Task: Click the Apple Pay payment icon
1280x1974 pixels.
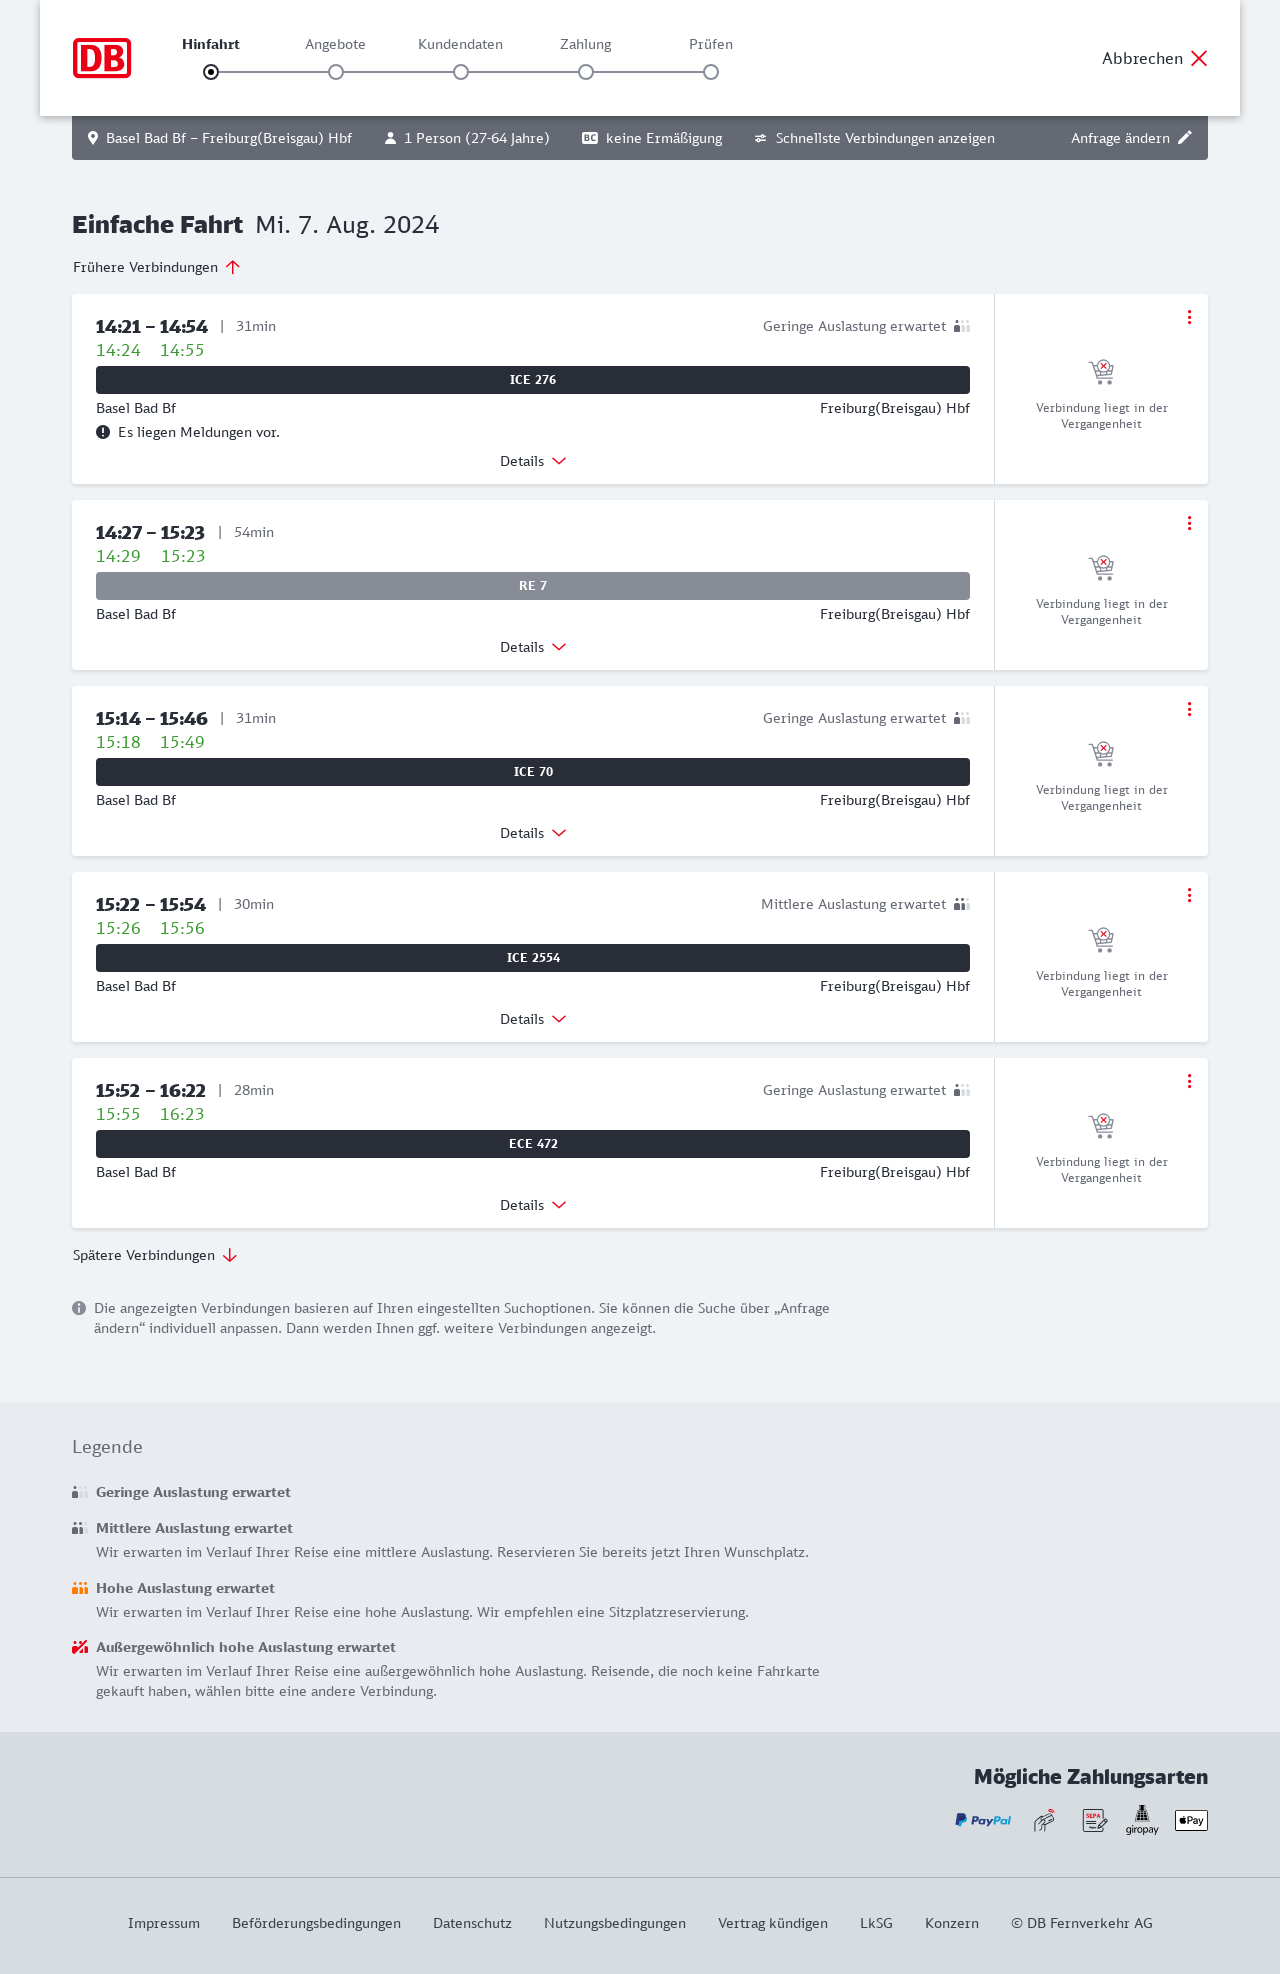Action: click(x=1191, y=1820)
